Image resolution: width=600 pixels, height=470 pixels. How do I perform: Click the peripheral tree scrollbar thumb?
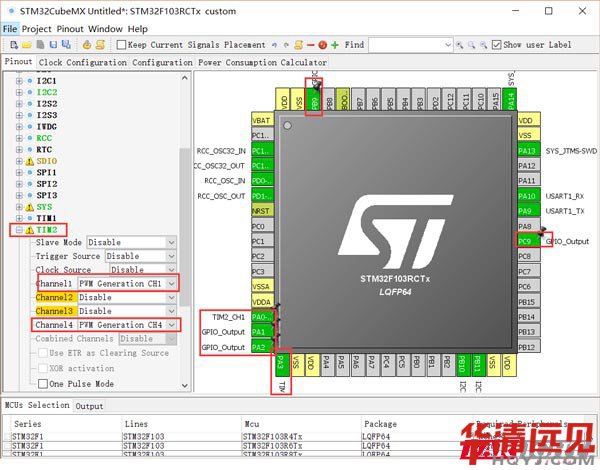click(185, 227)
